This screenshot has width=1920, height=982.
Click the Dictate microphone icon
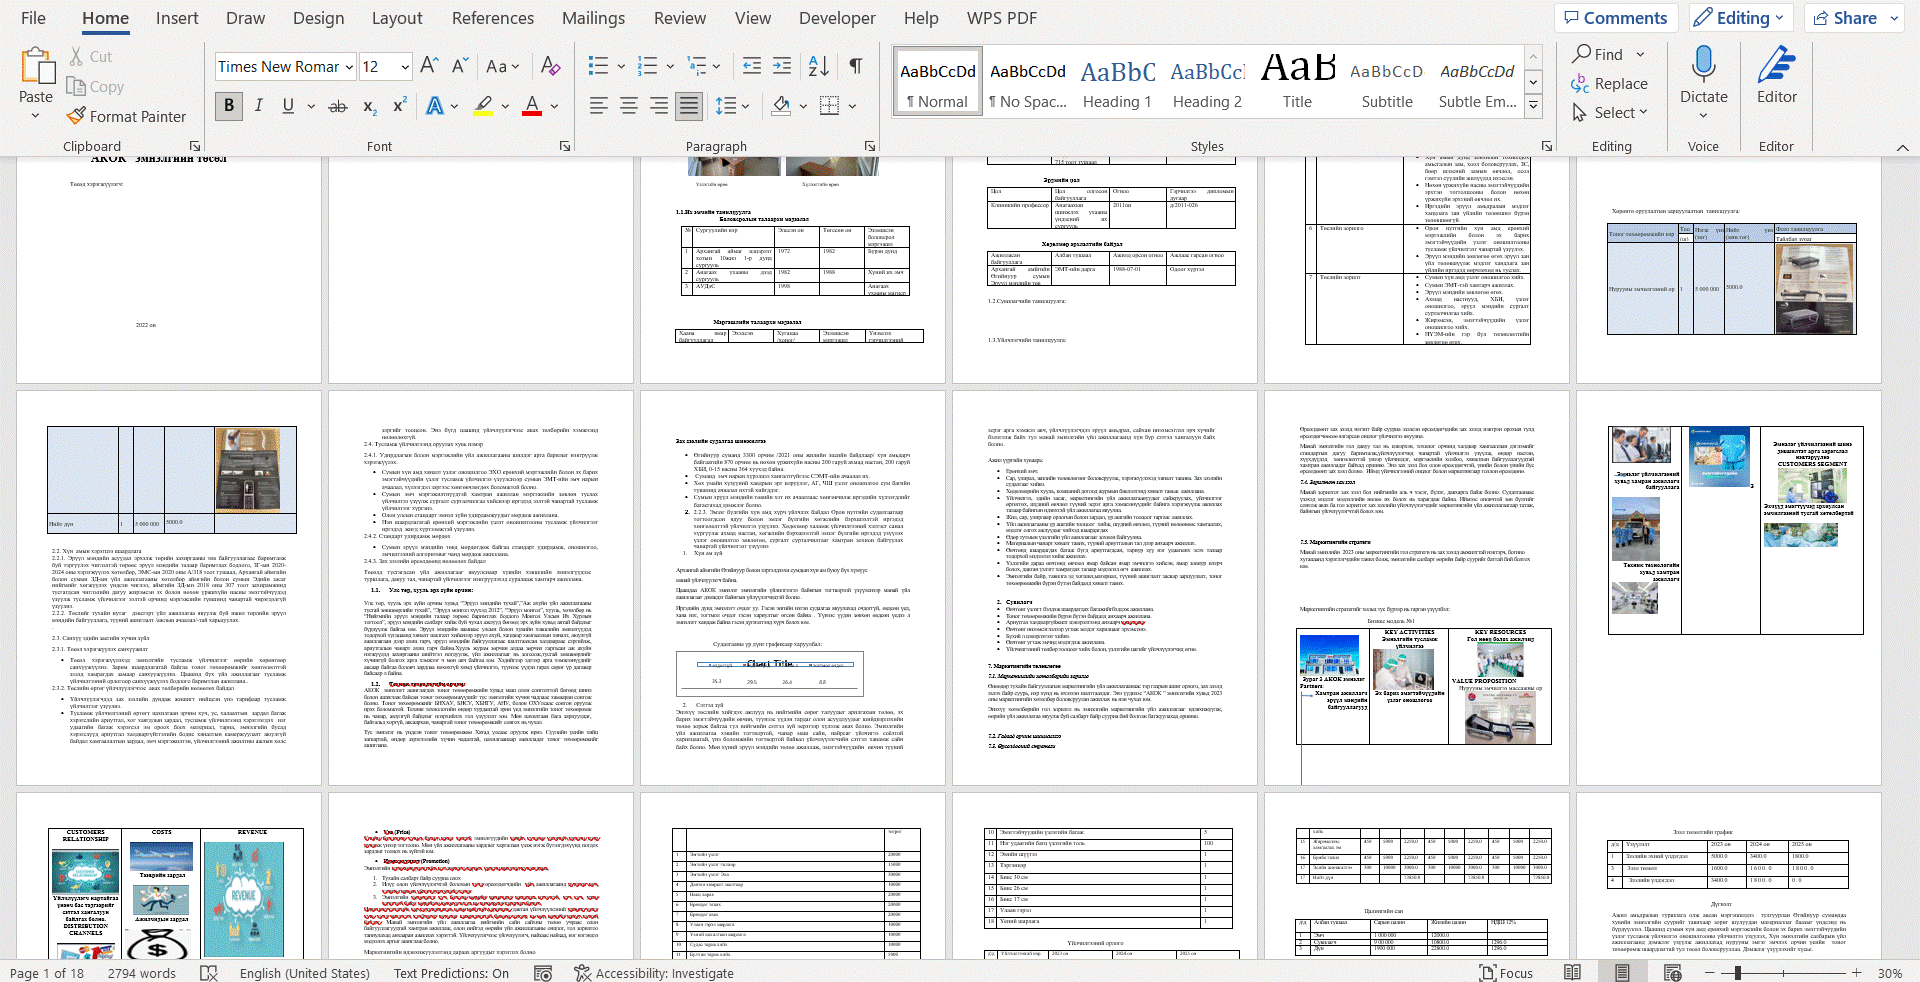click(x=1703, y=65)
